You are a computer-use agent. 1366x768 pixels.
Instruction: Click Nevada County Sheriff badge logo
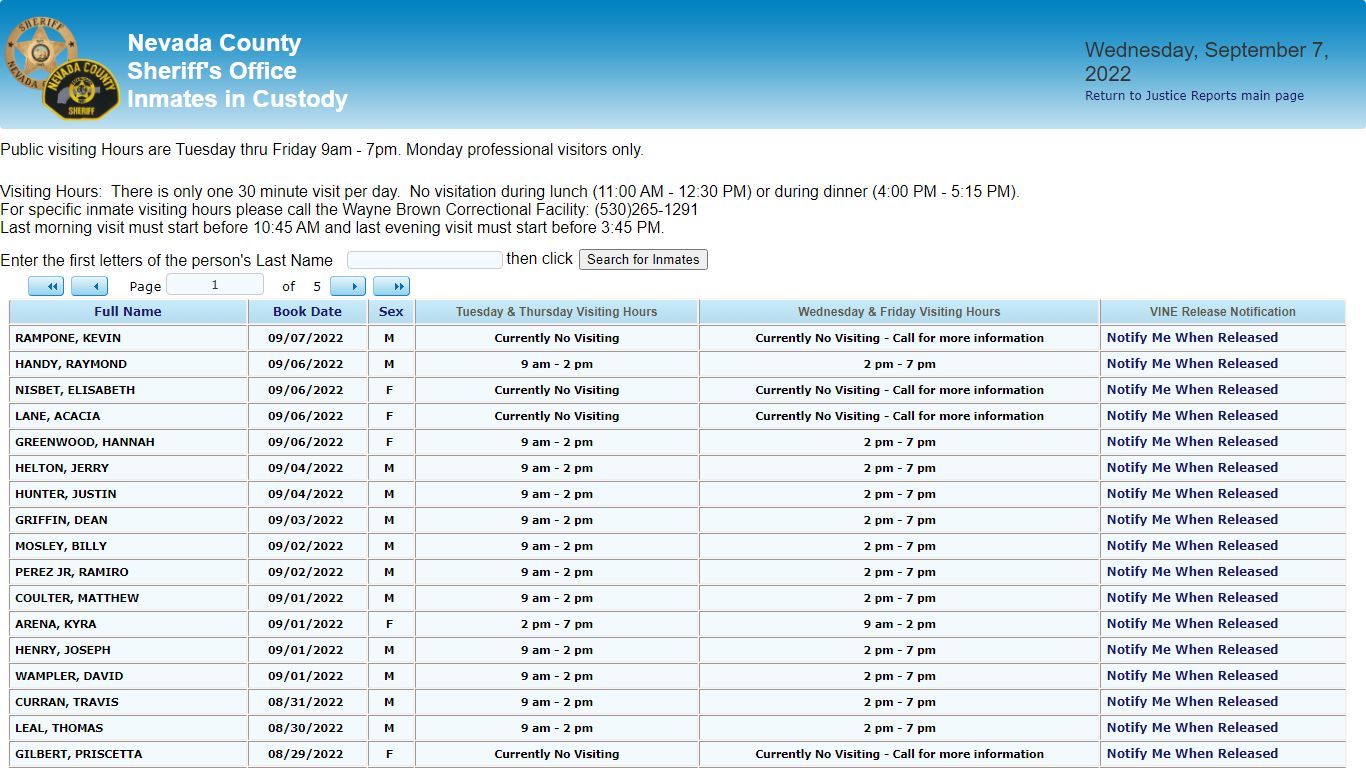(x=63, y=68)
